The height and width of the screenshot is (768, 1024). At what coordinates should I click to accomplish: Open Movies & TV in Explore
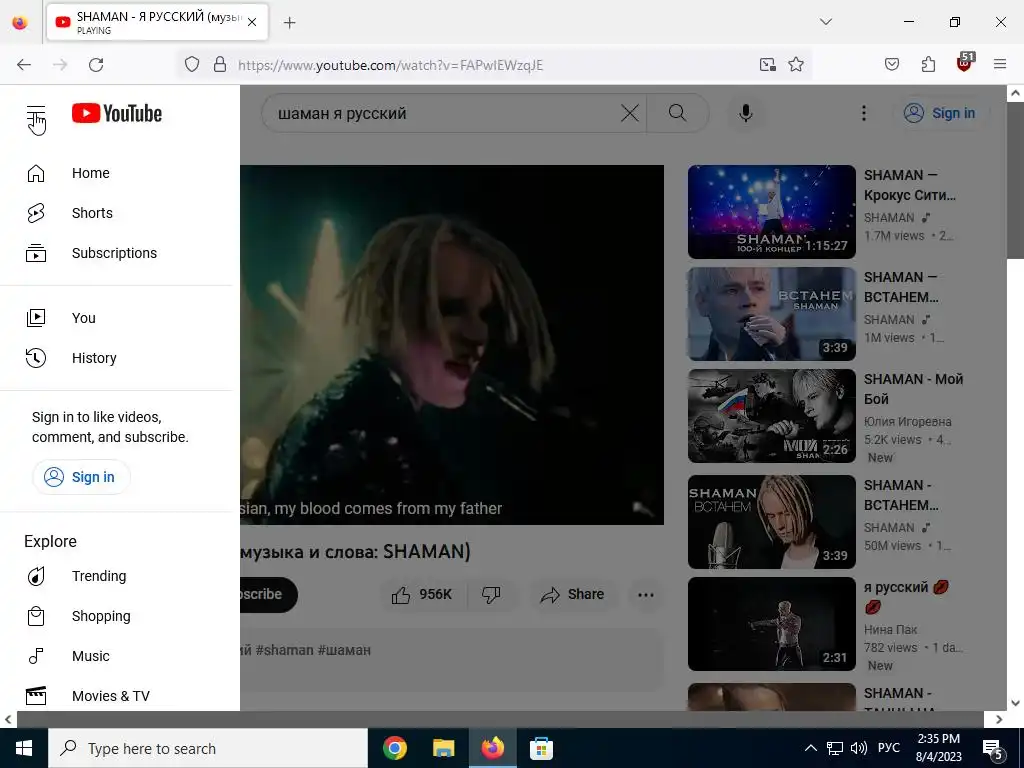(x=116, y=696)
